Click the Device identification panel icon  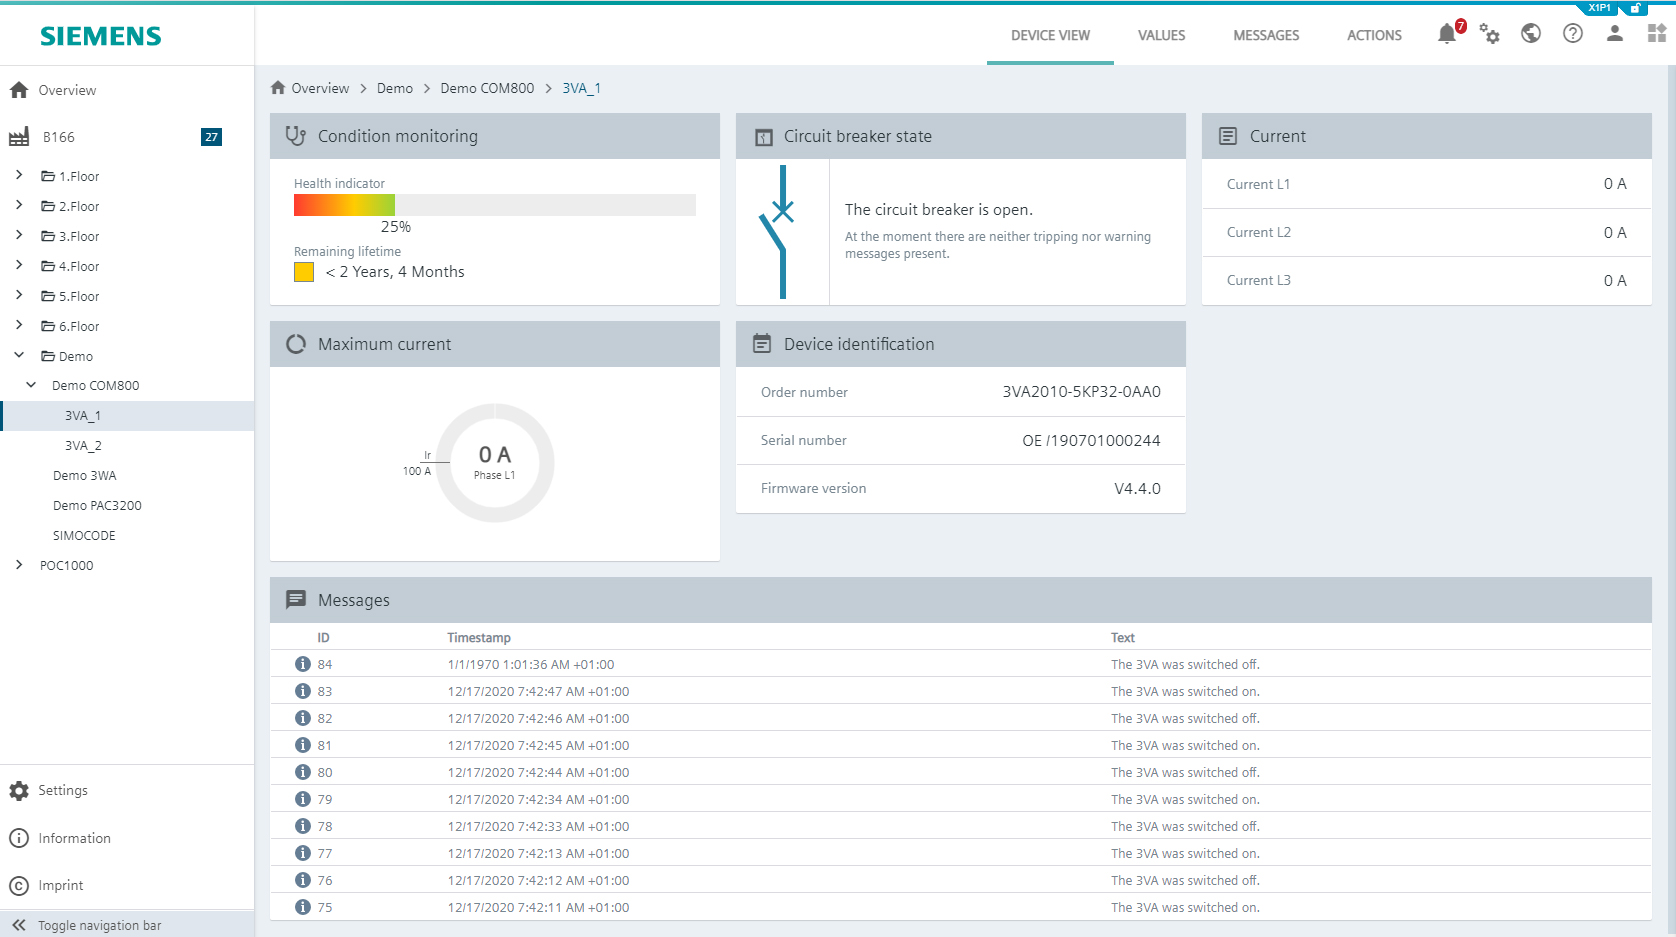[x=762, y=344]
